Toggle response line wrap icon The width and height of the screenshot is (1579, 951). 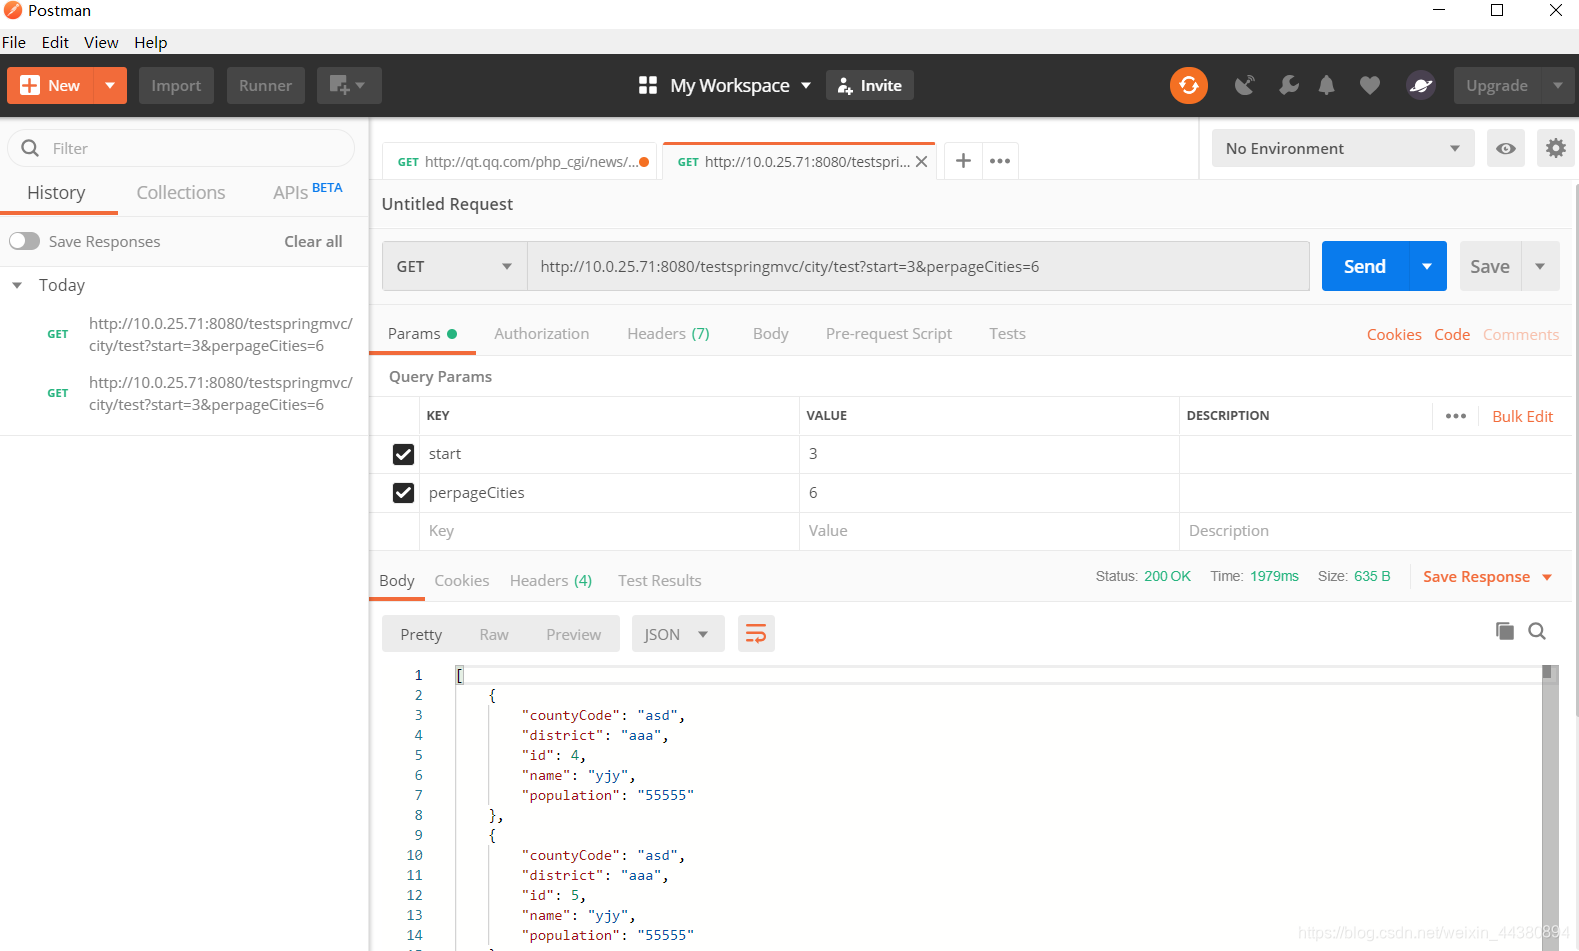[x=756, y=634]
